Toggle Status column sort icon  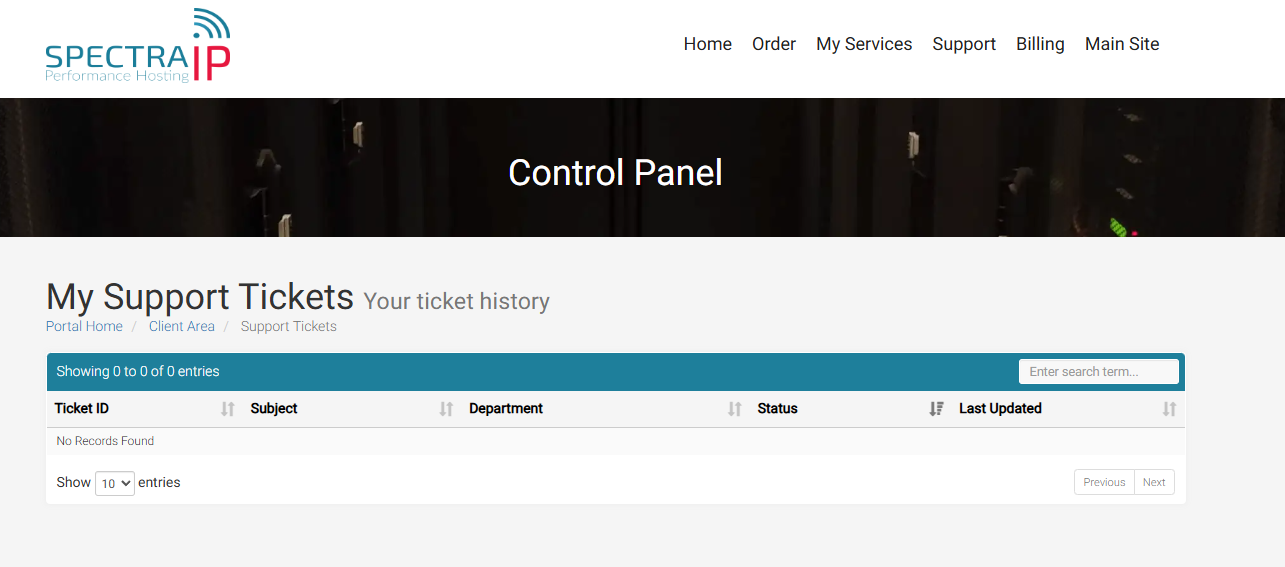point(936,409)
